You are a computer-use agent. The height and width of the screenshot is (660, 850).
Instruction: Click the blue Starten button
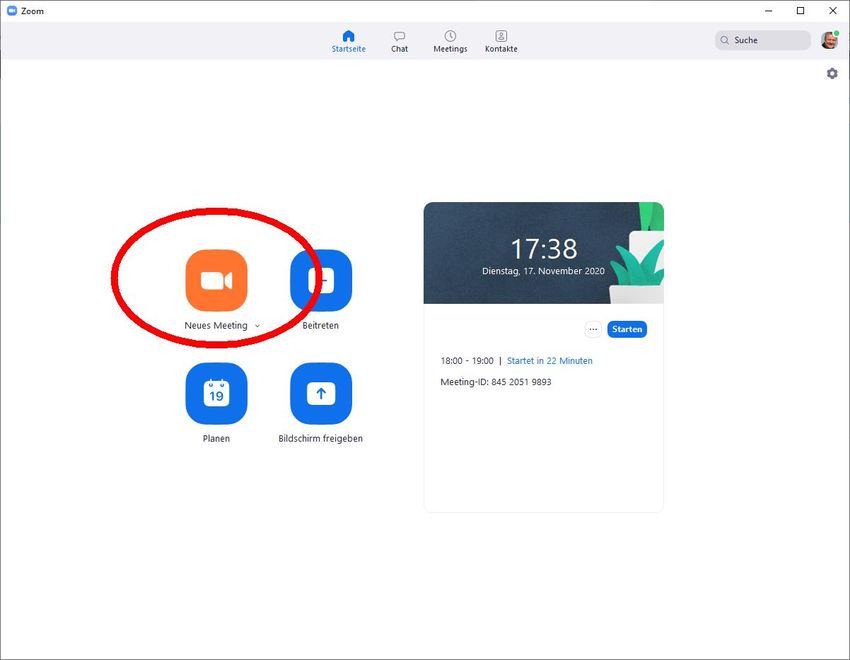pos(627,329)
